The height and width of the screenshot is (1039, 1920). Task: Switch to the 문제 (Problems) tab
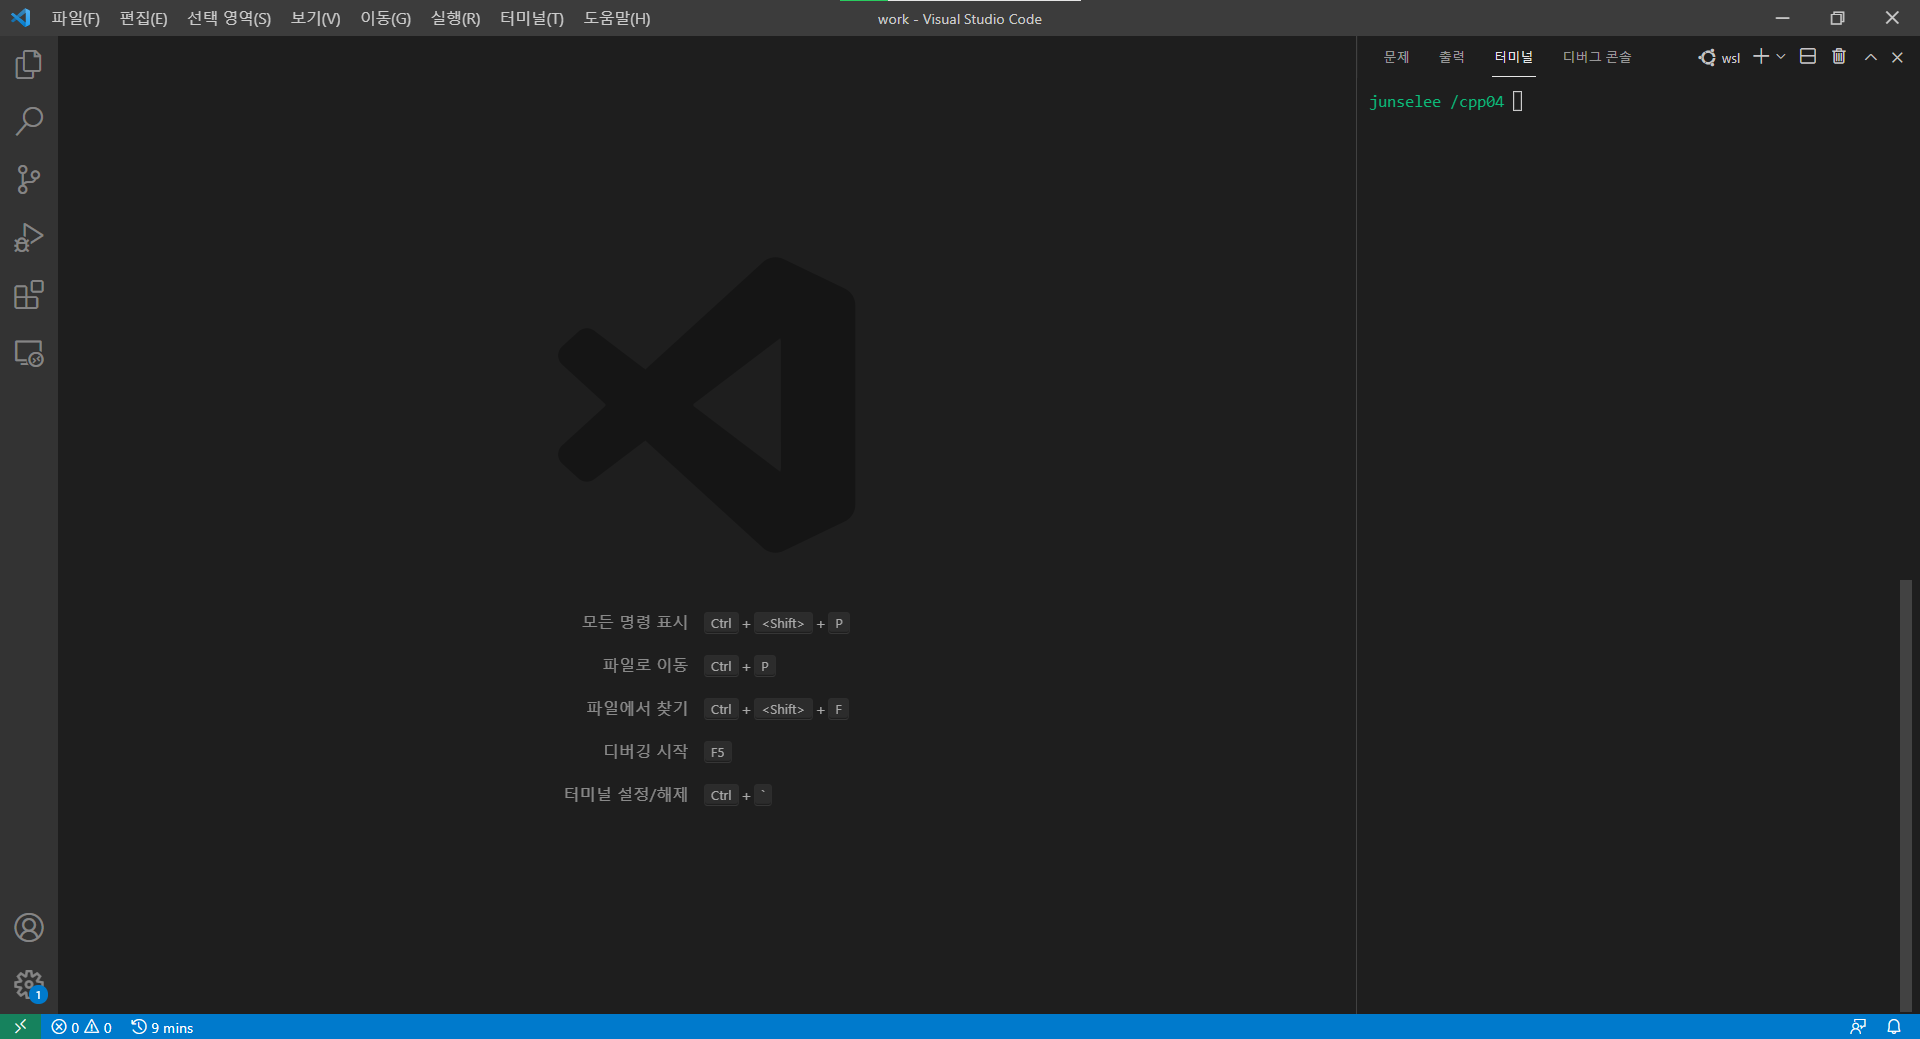(x=1397, y=57)
